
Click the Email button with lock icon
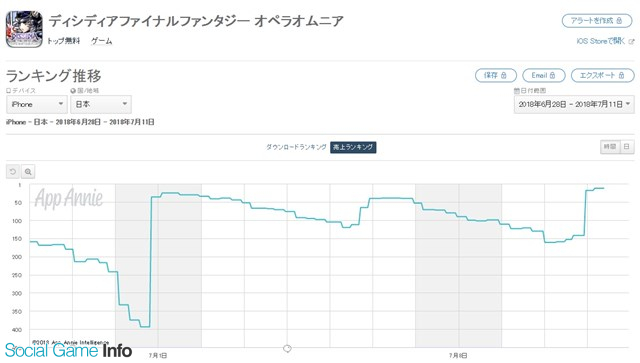[544, 75]
